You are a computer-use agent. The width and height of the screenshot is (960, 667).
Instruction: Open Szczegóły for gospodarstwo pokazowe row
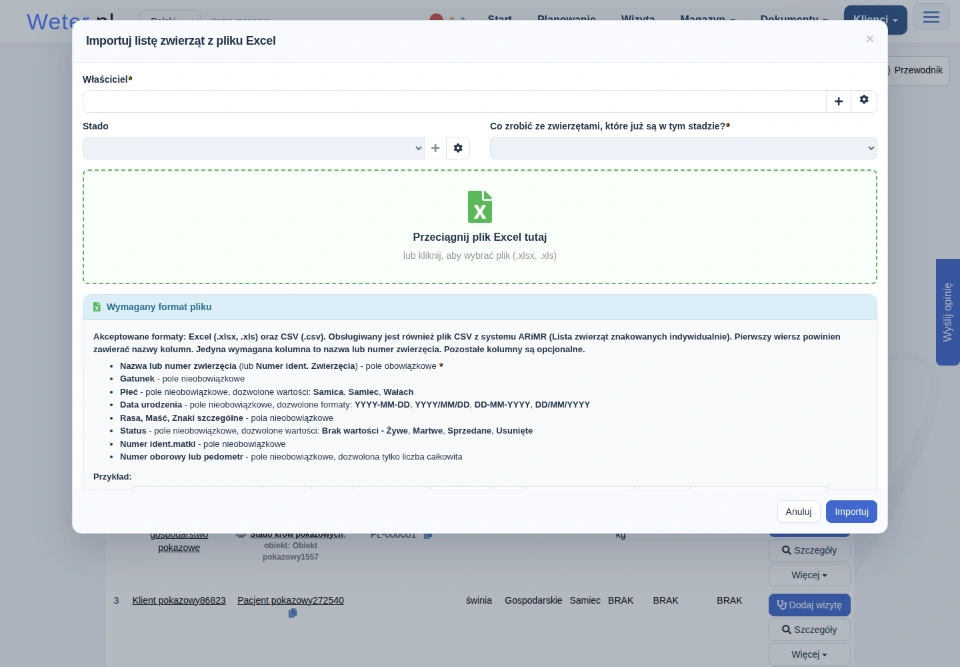pyautogui.click(x=809, y=550)
